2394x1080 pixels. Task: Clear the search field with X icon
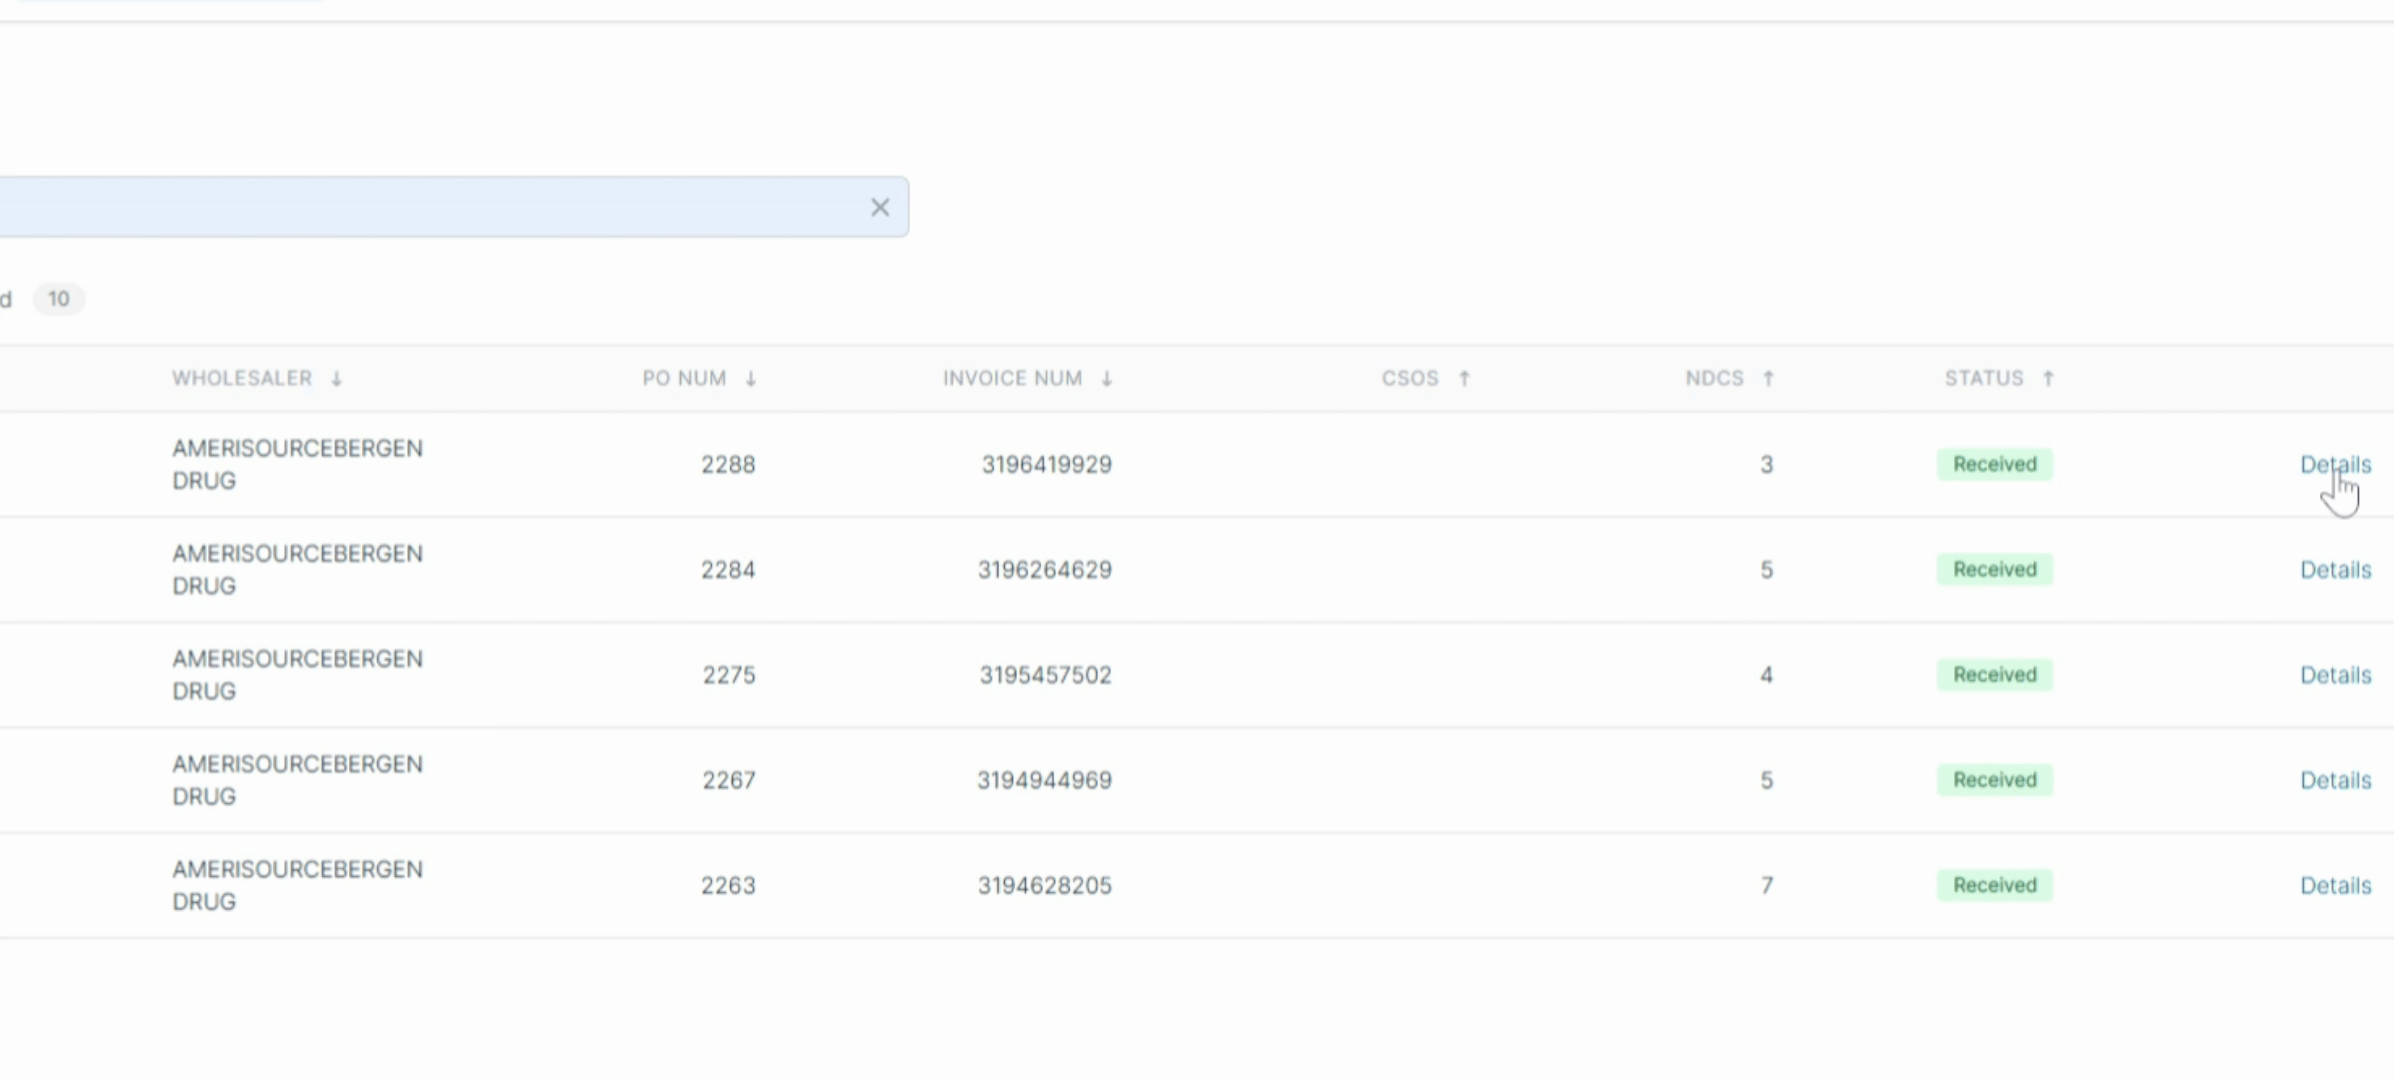pos(880,207)
